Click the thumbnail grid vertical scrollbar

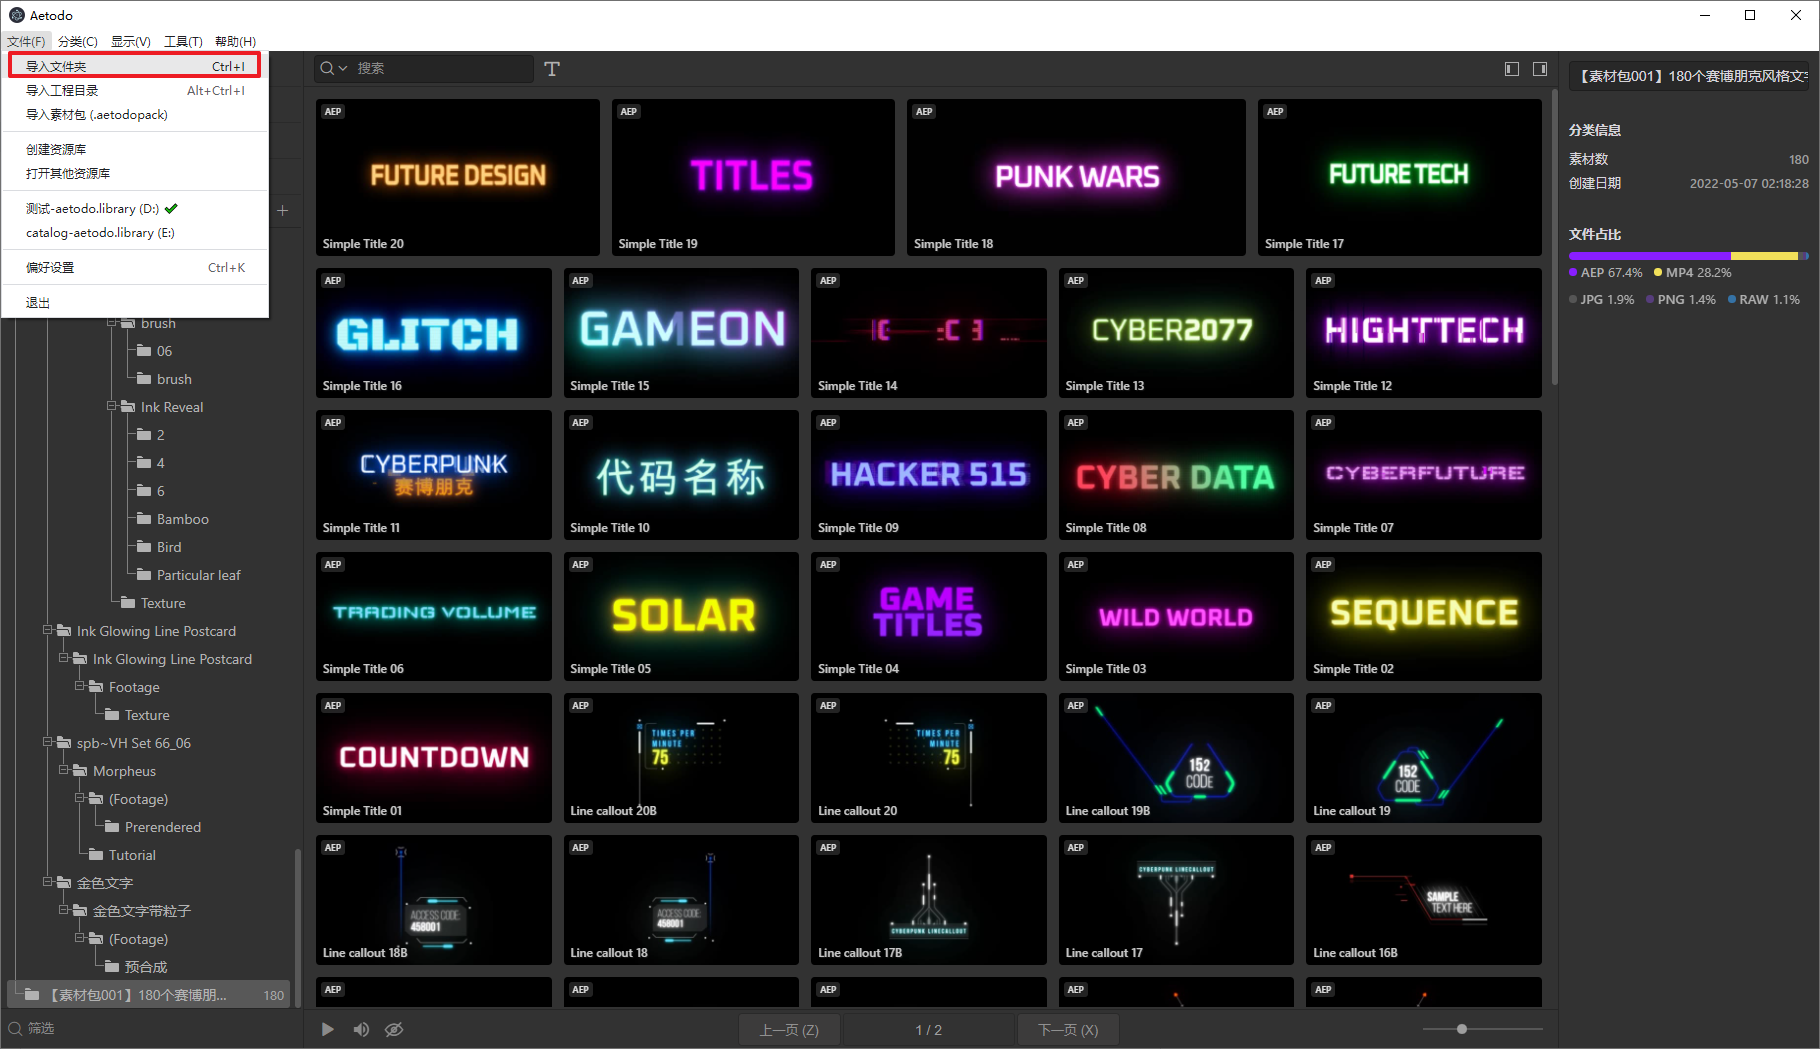(x=1554, y=236)
